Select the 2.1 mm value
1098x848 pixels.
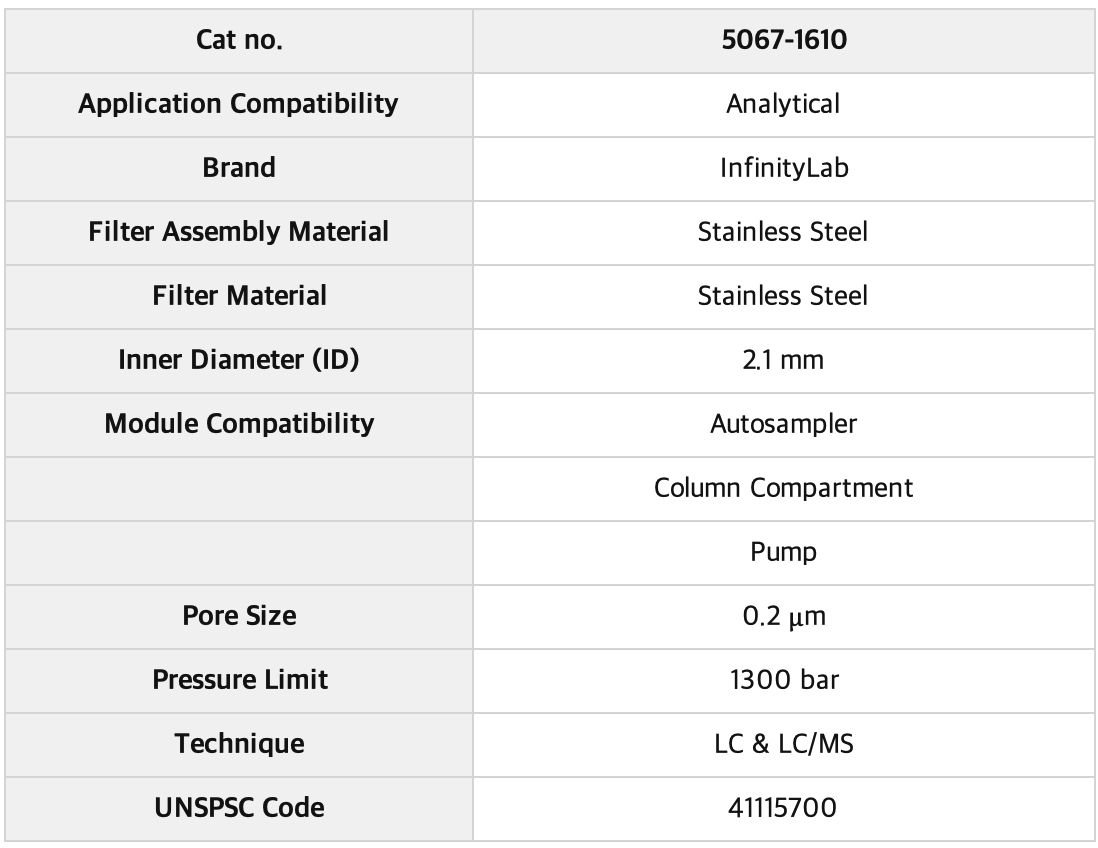click(x=783, y=360)
